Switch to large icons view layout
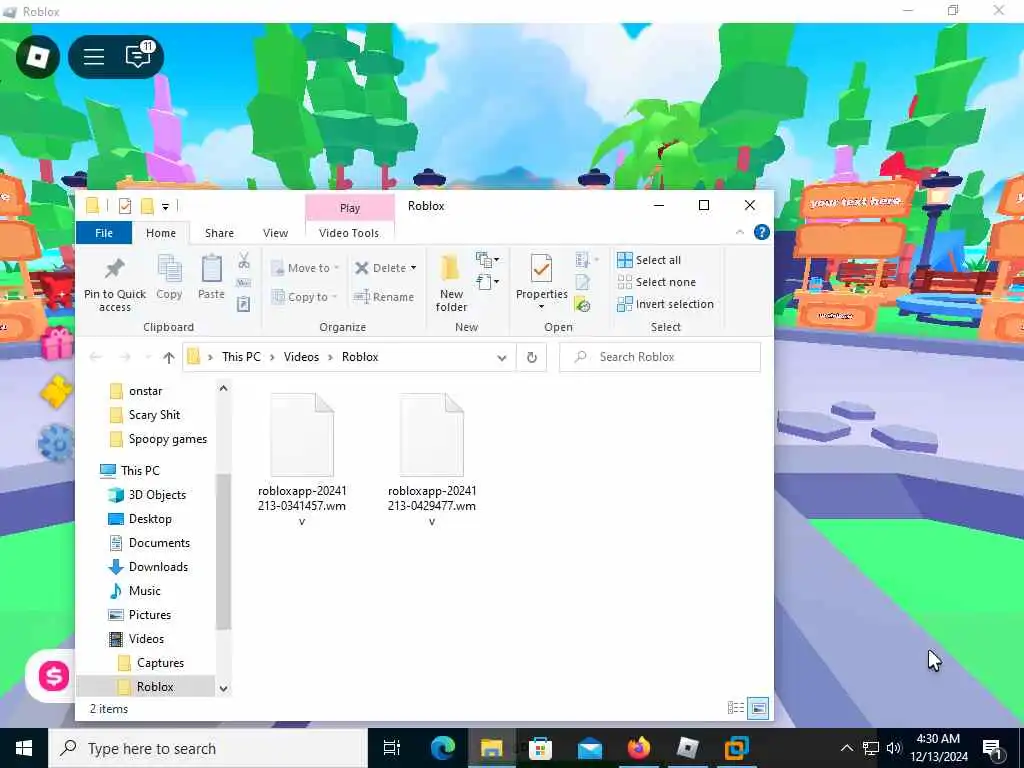 [x=758, y=708]
